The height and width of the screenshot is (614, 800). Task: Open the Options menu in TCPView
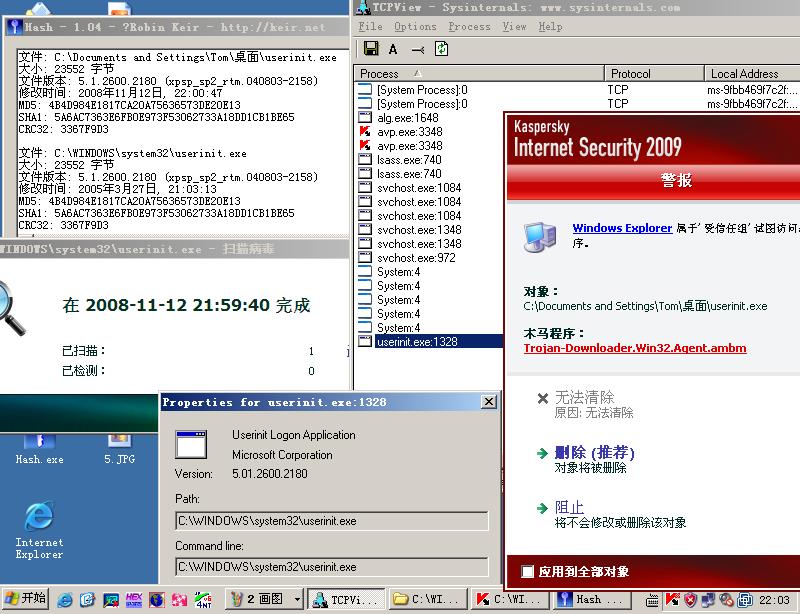(x=415, y=27)
